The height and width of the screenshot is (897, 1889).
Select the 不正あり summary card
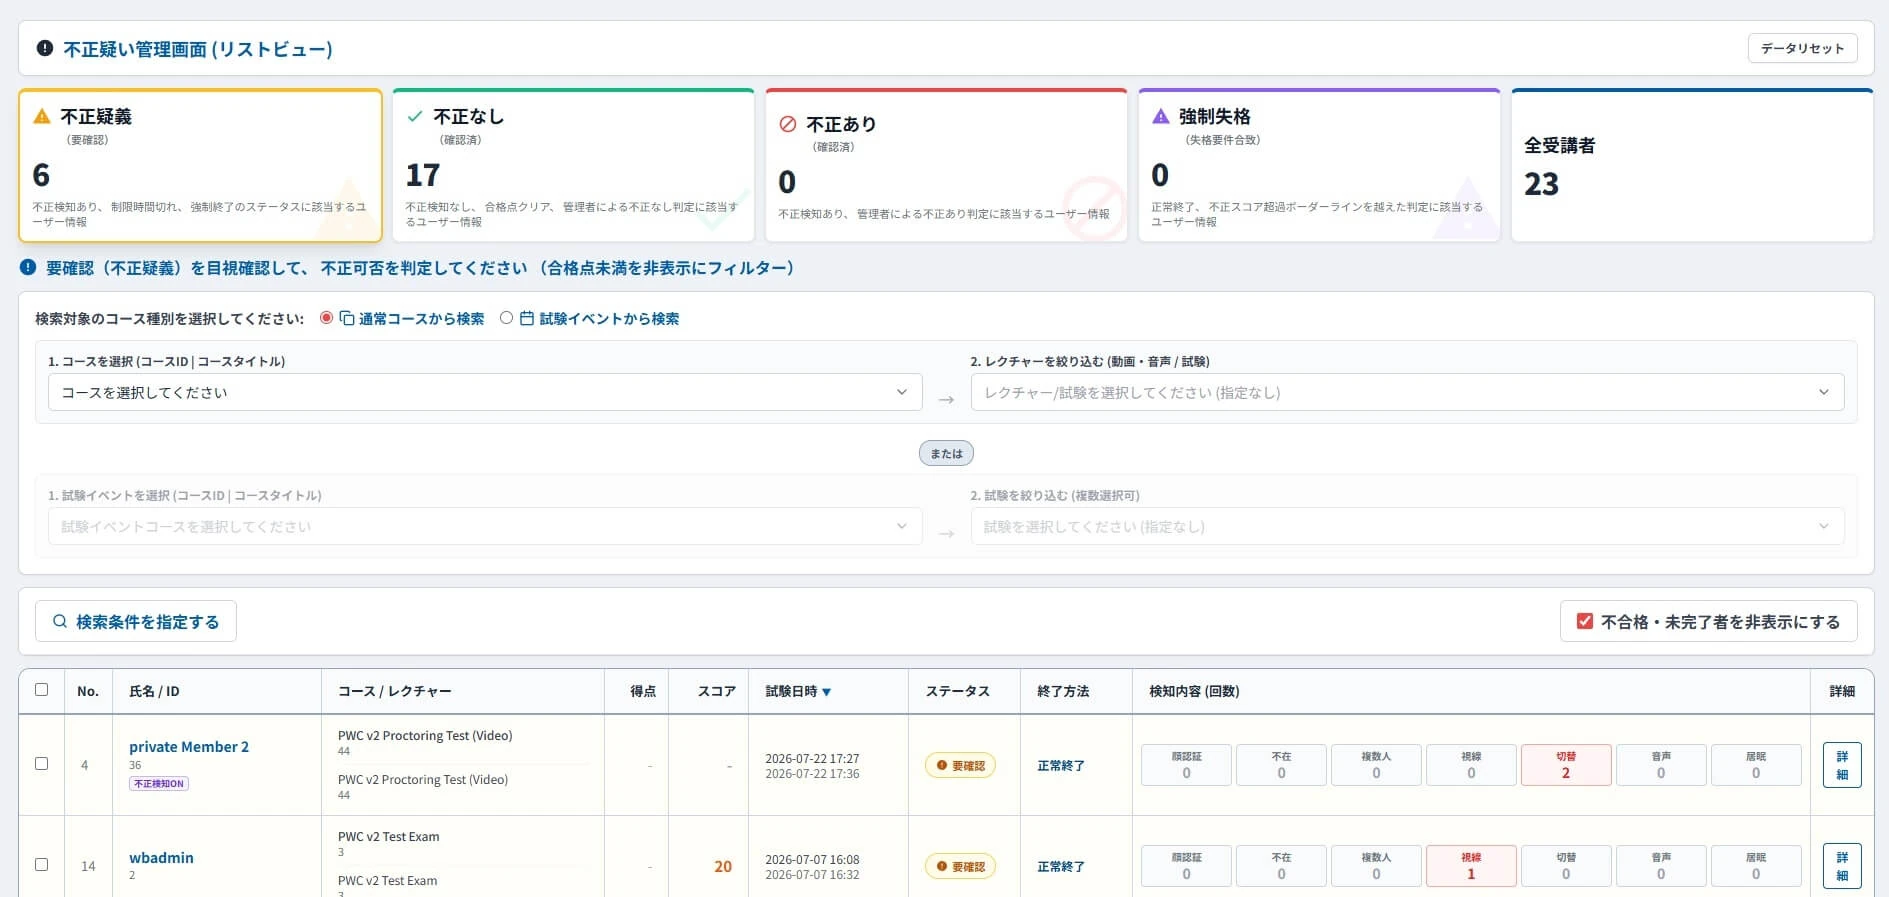pos(946,165)
